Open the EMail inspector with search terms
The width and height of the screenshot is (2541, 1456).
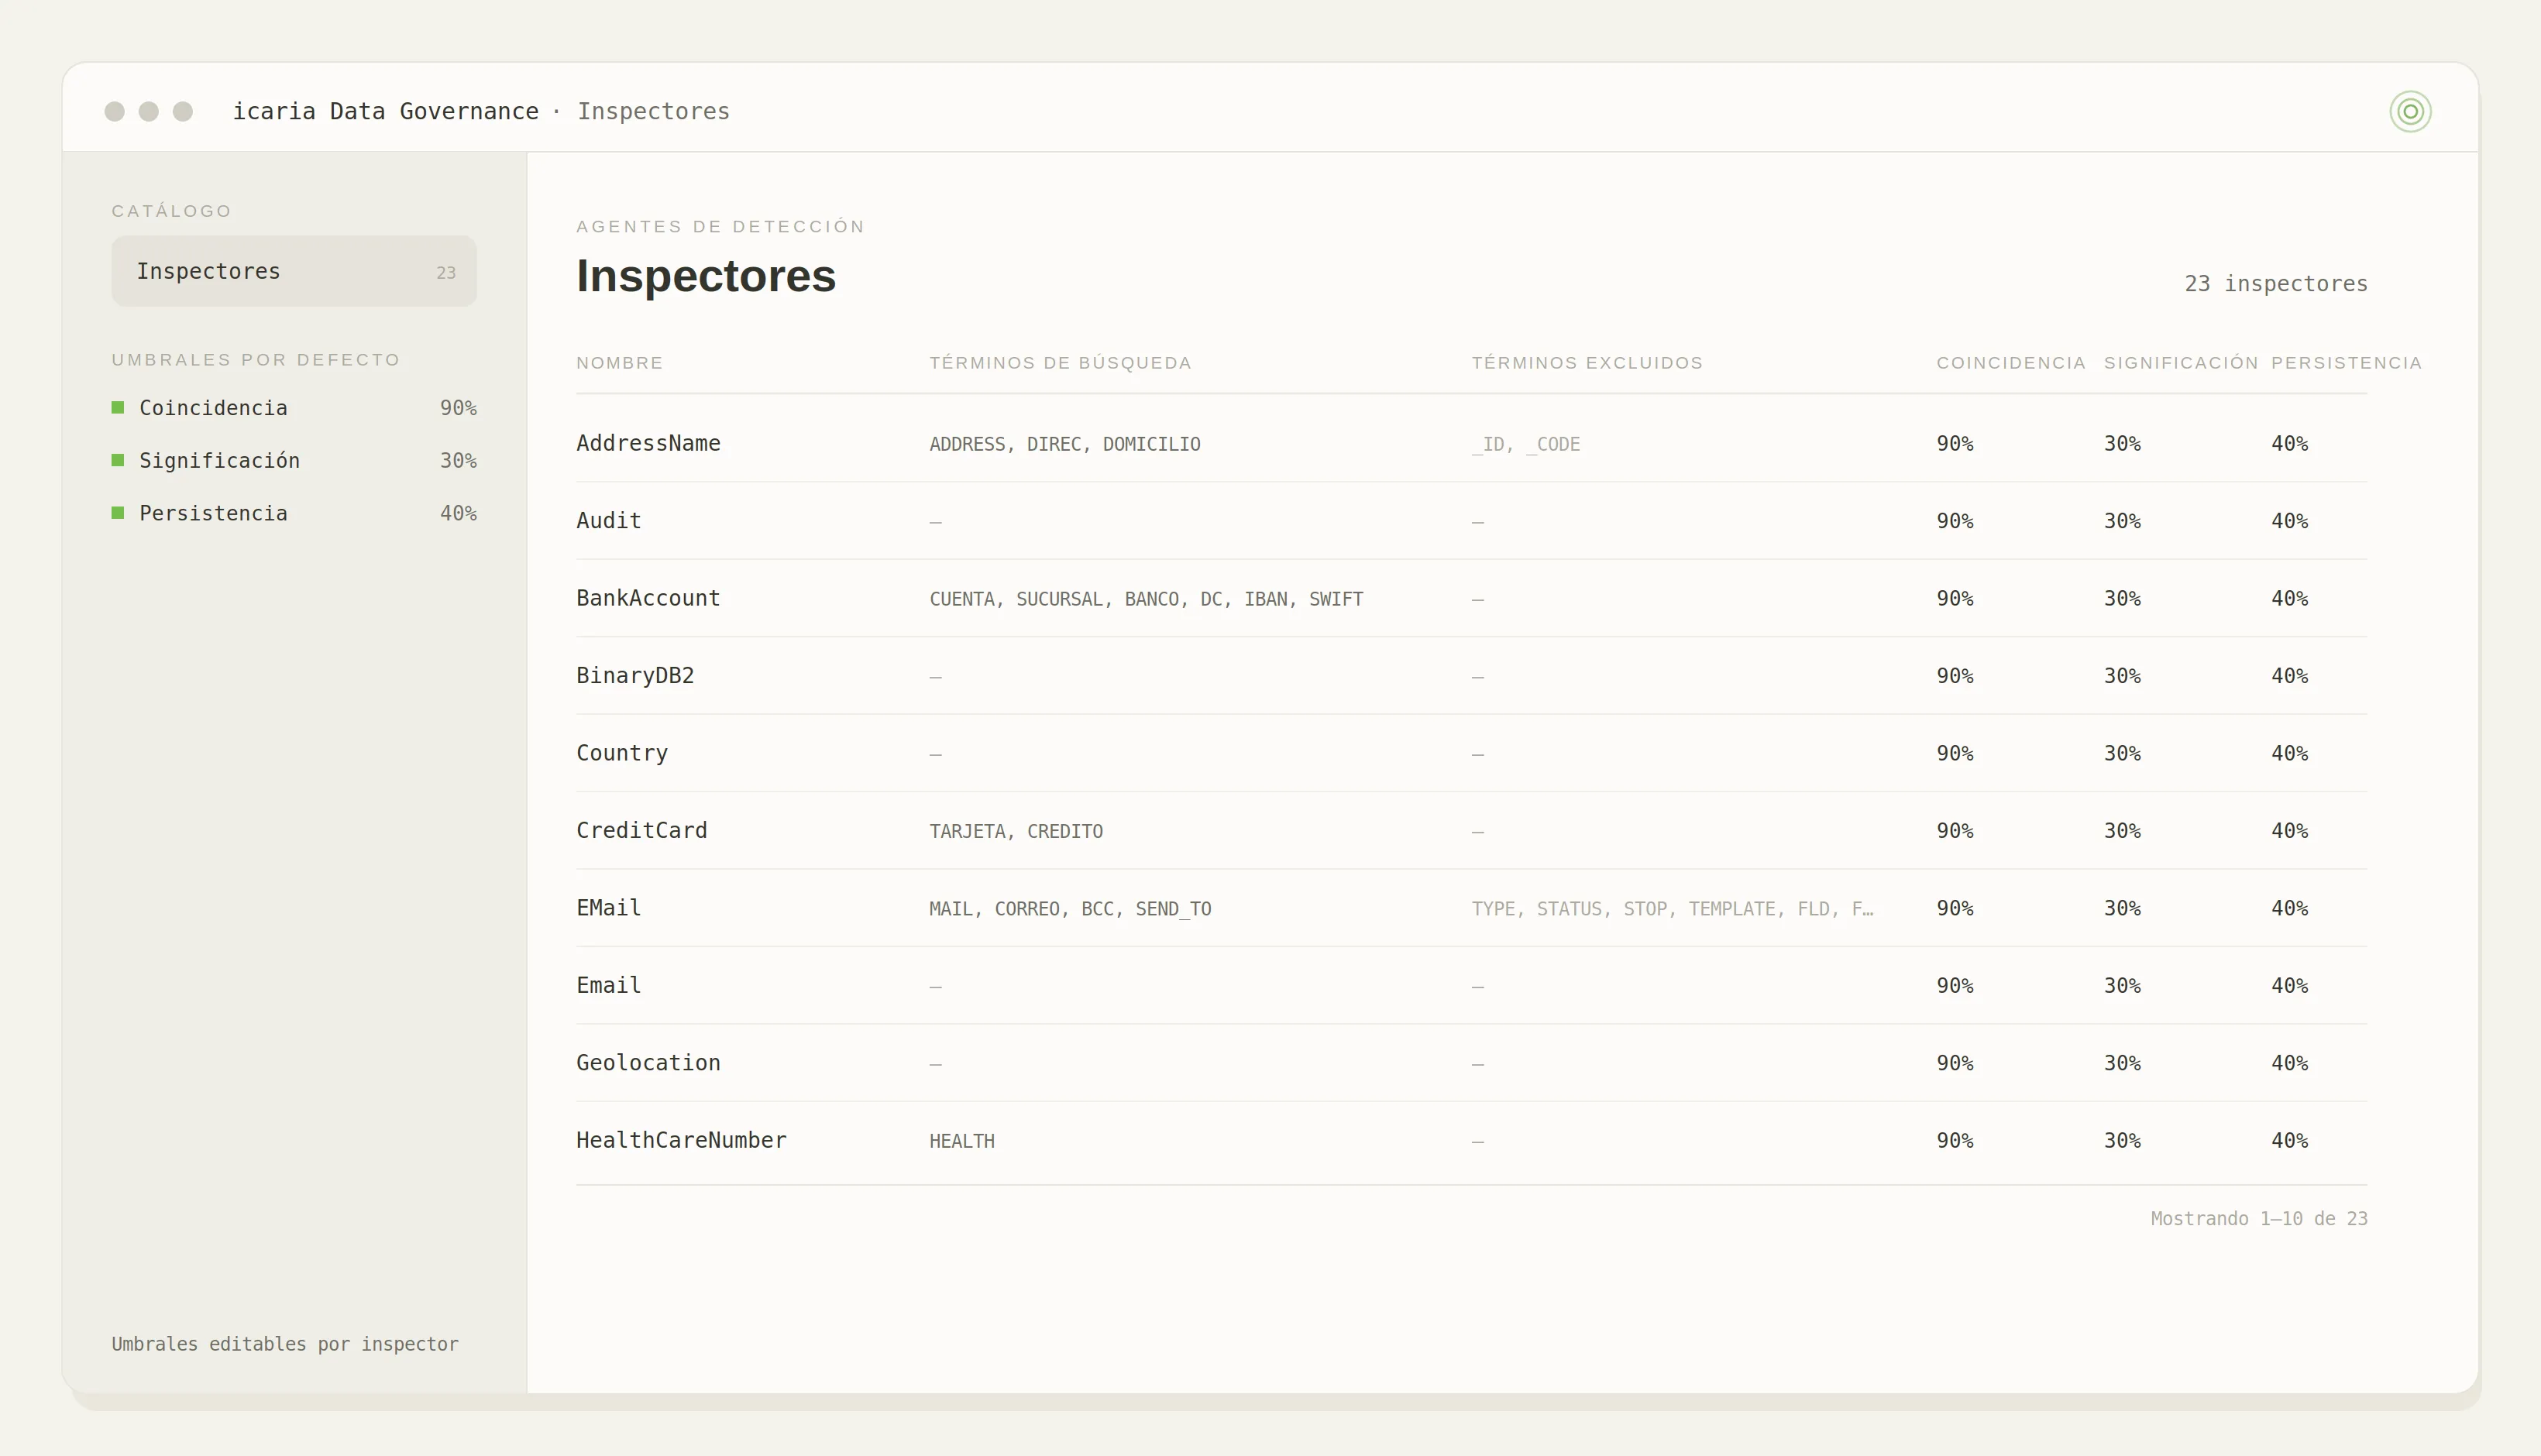pyautogui.click(x=1471, y=908)
